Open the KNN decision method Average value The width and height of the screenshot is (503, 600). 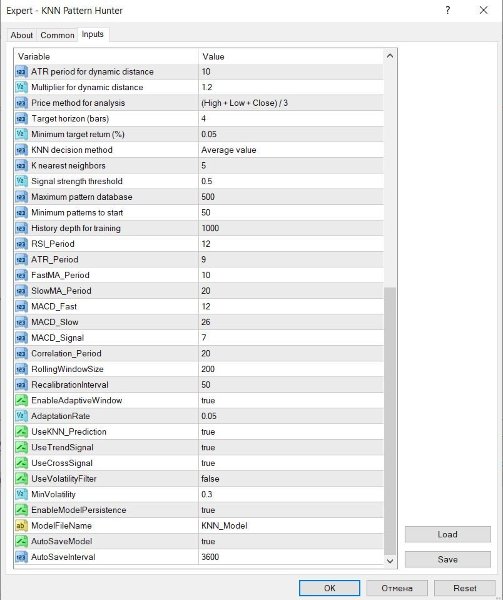pyautogui.click(x=291, y=150)
